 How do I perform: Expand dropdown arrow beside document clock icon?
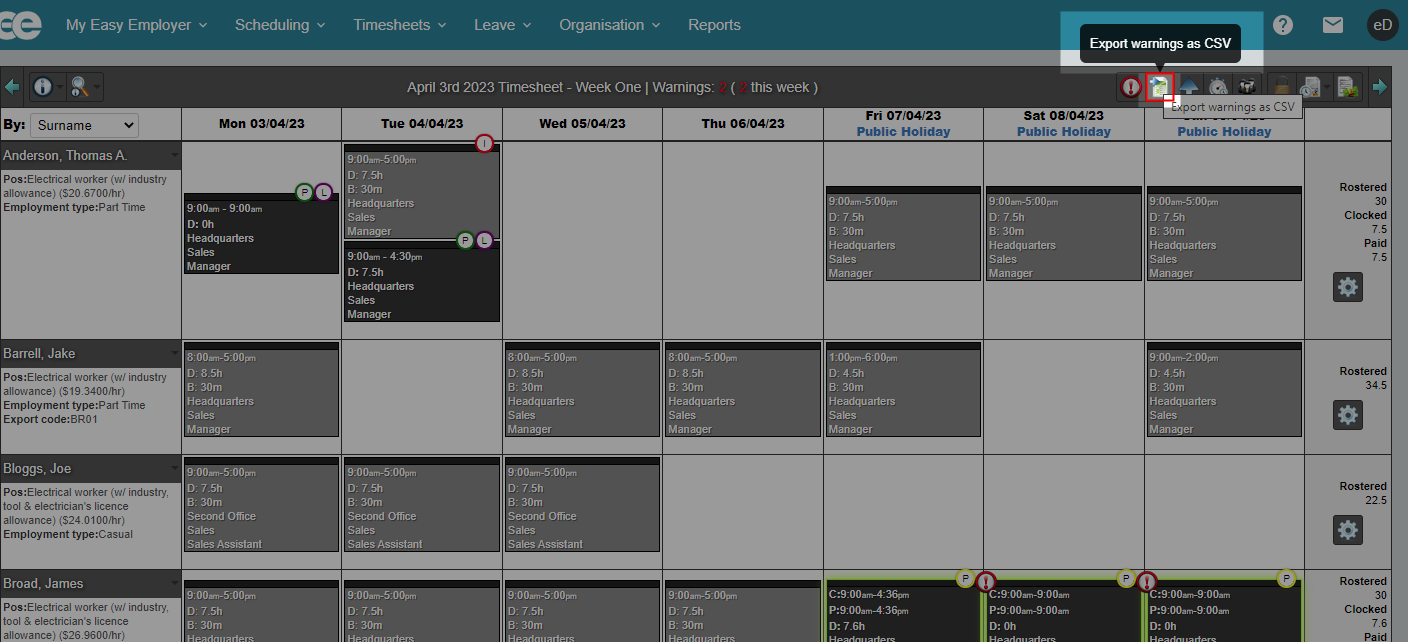click(1327, 88)
